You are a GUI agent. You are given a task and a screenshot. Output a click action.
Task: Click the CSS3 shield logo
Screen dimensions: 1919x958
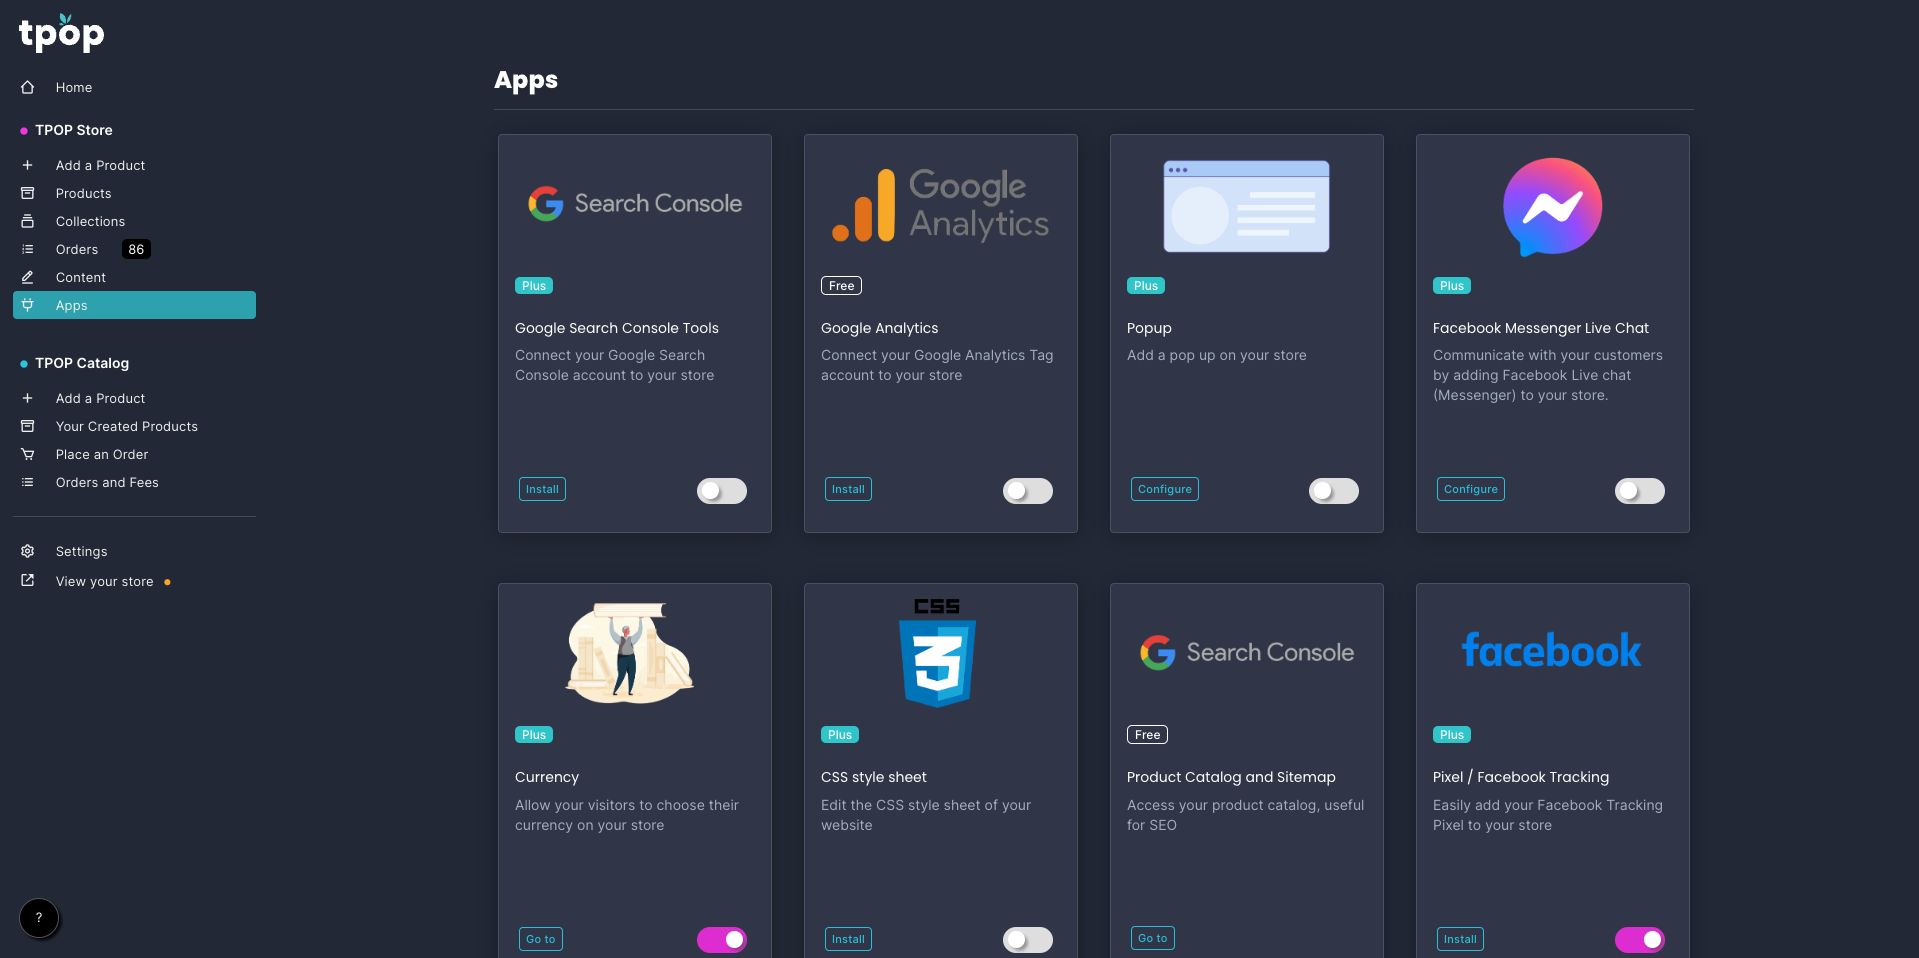pyautogui.click(x=937, y=660)
